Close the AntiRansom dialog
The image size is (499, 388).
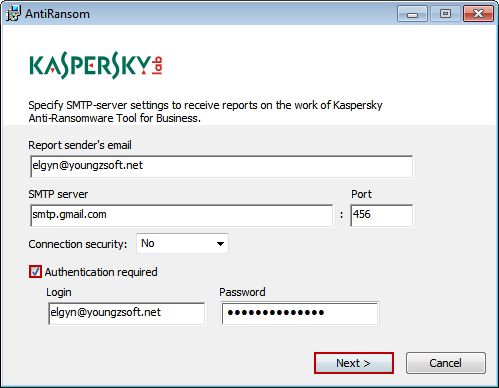point(478,14)
